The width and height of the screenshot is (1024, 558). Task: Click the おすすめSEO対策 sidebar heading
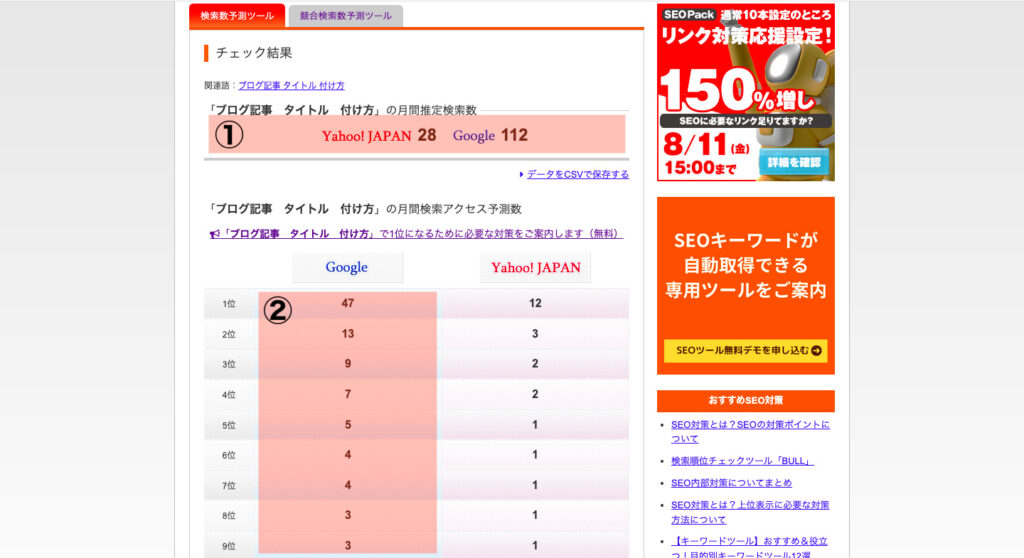[x=746, y=400]
